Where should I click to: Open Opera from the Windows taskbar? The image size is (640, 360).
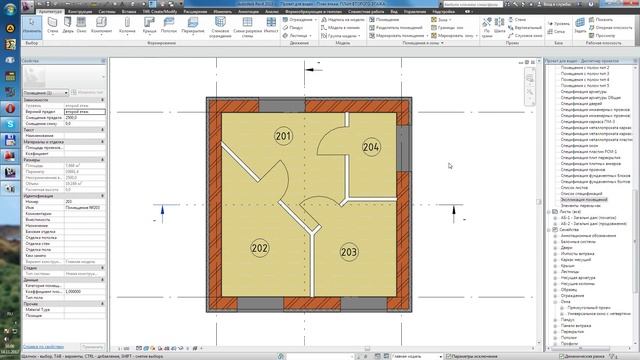(10, 108)
